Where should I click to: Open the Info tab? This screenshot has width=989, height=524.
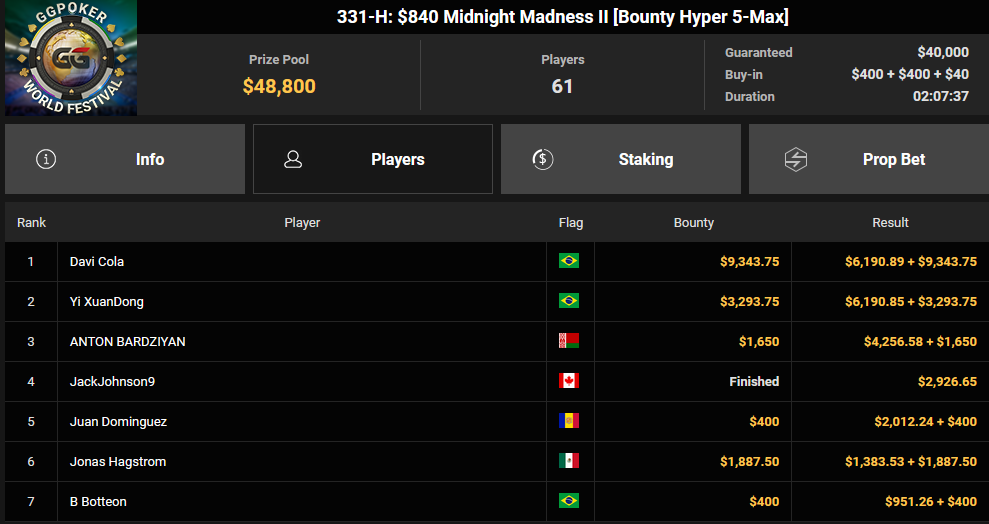[x=125, y=159]
